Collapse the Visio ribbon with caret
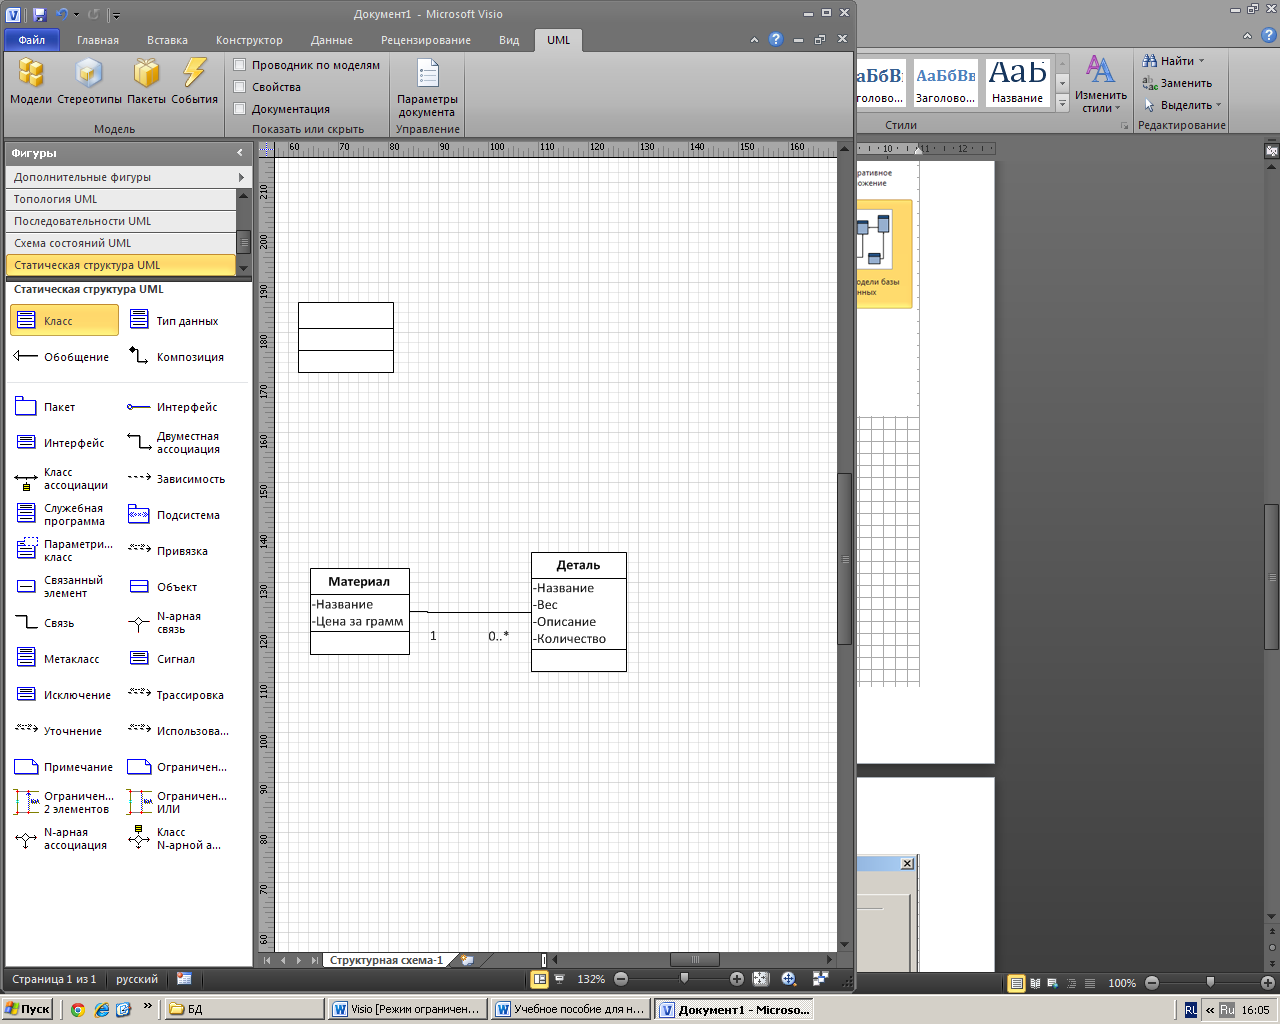This screenshot has width=1280, height=1024. (x=754, y=40)
